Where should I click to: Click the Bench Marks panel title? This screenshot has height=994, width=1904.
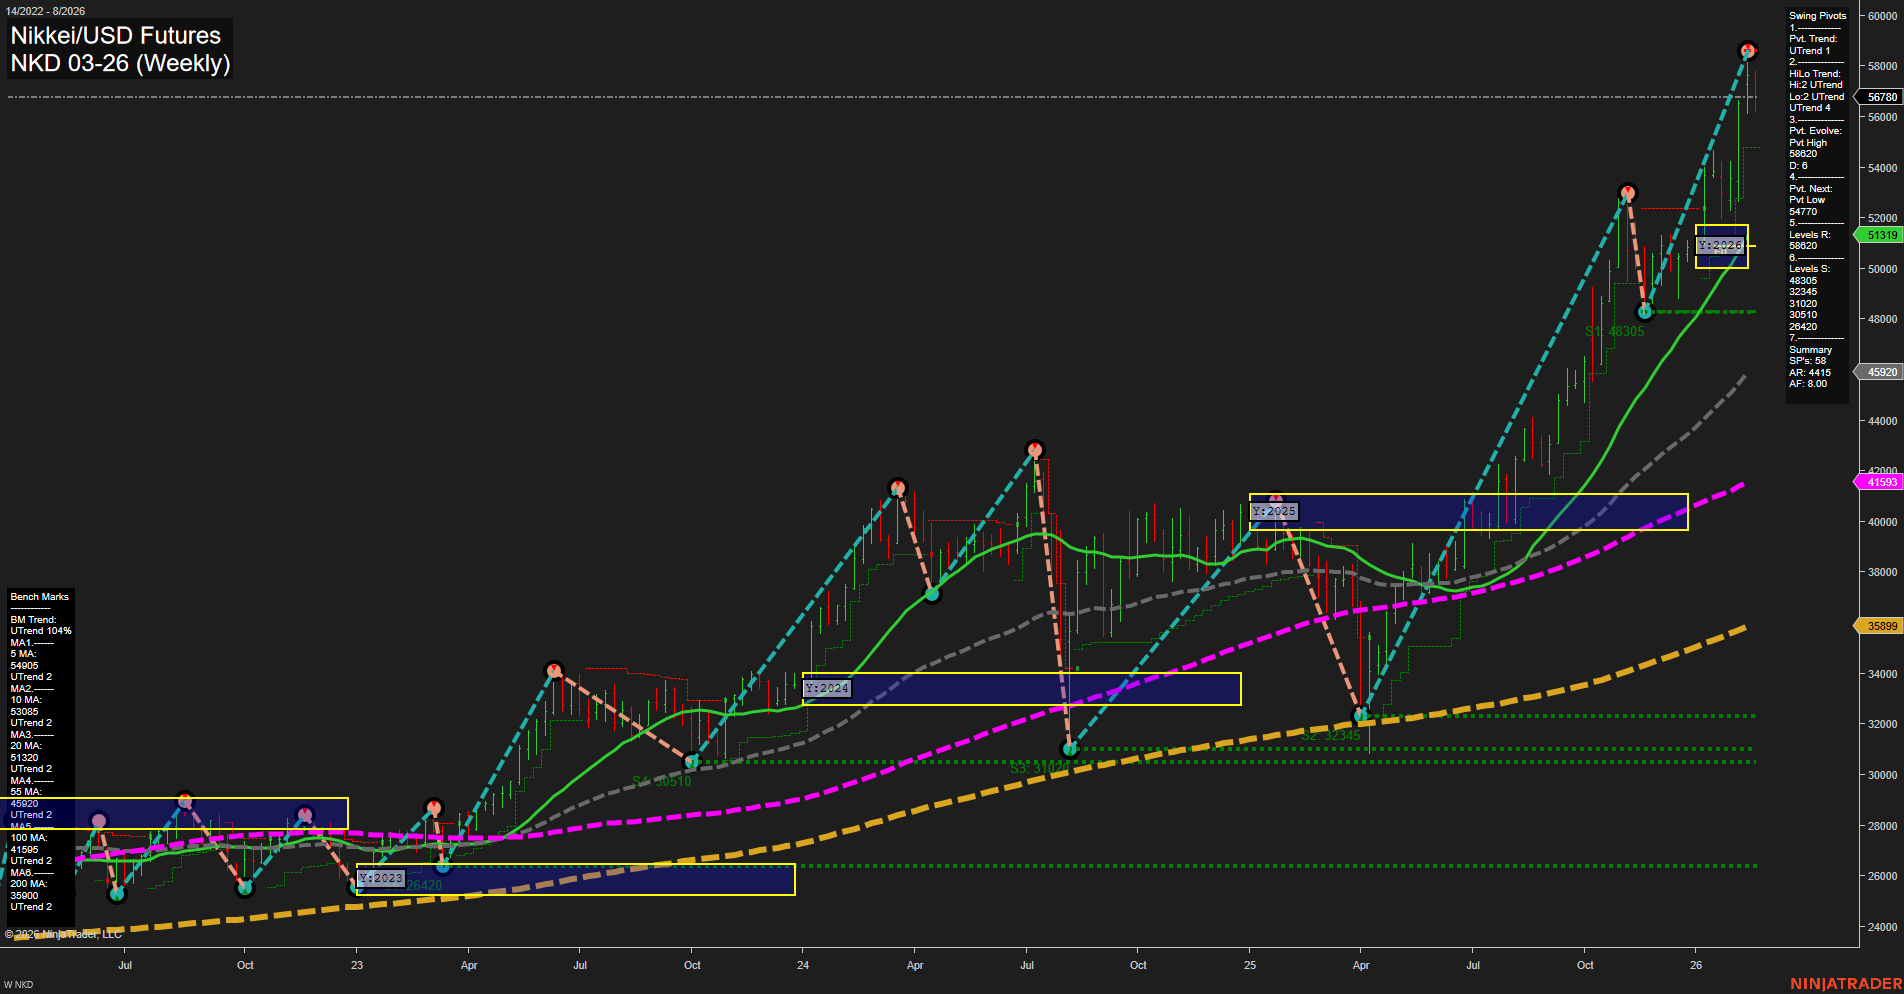38,596
